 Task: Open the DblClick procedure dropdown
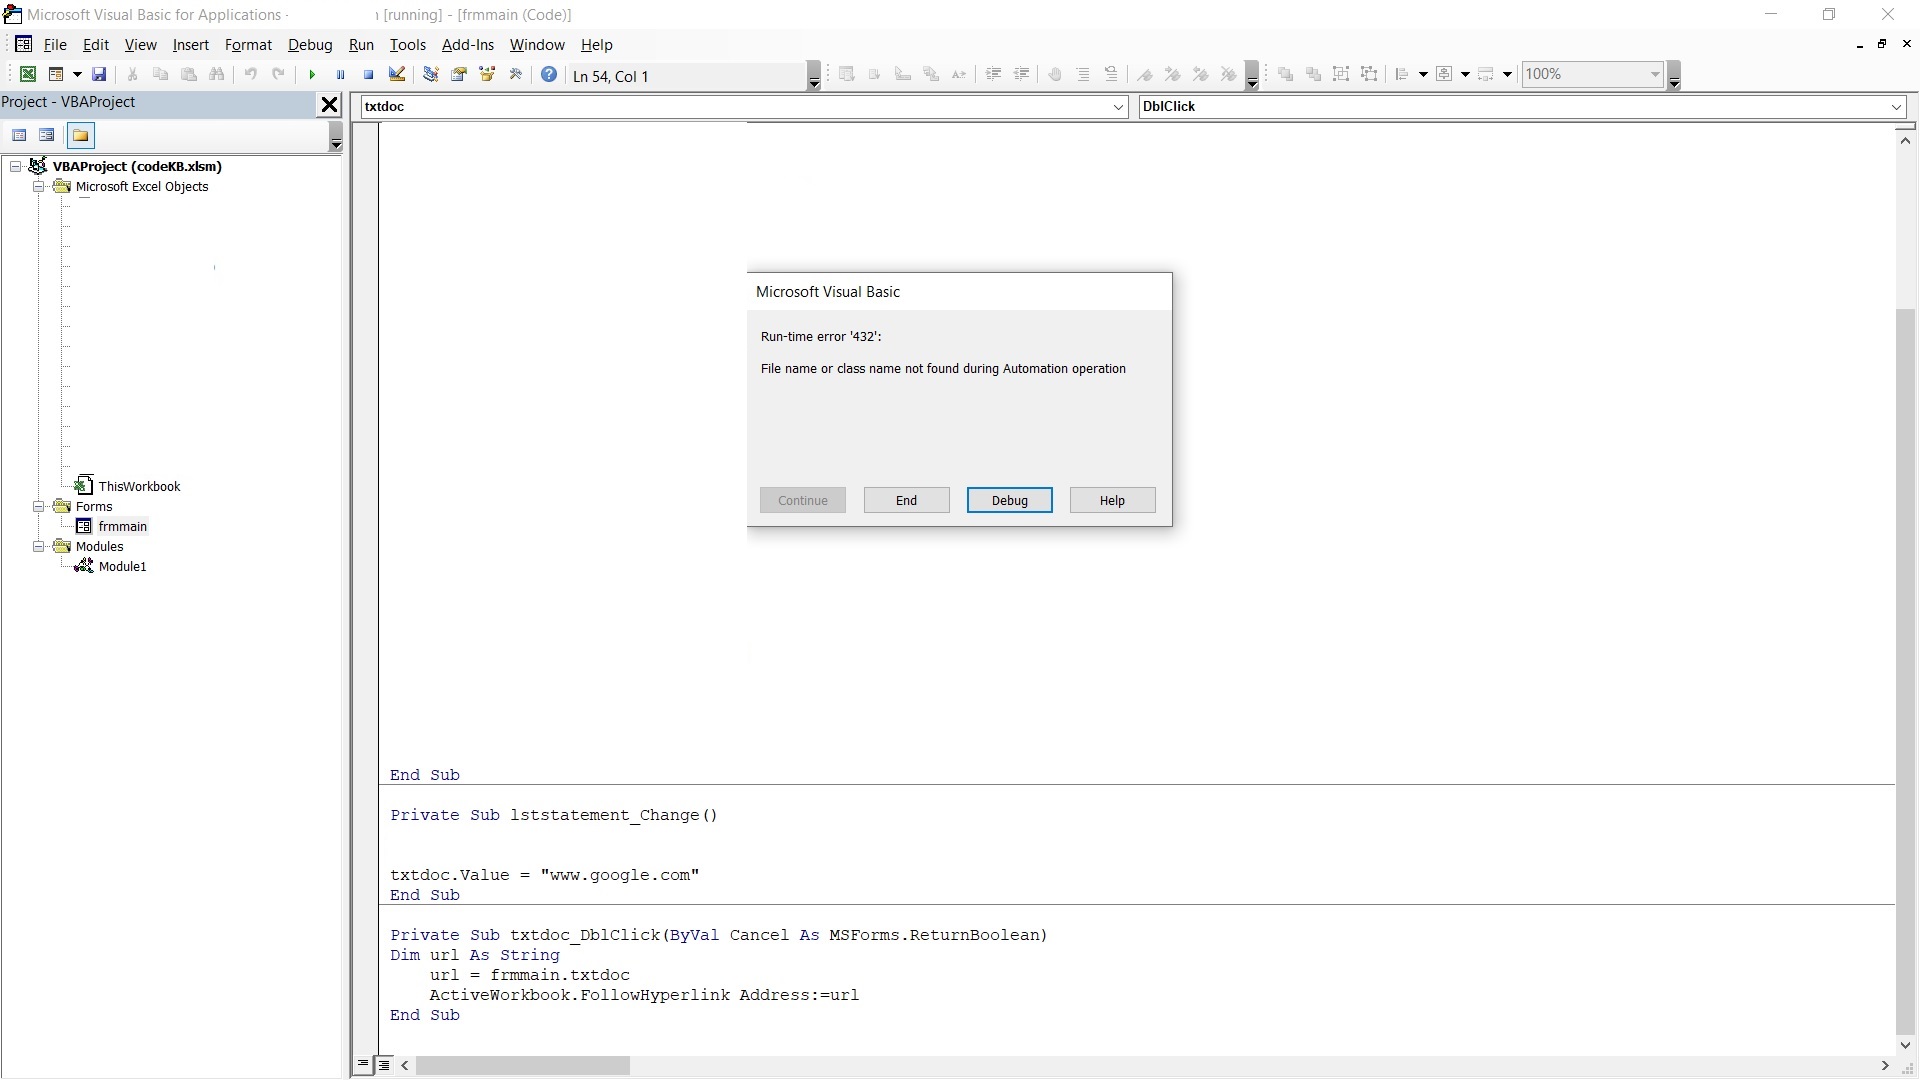click(1895, 107)
